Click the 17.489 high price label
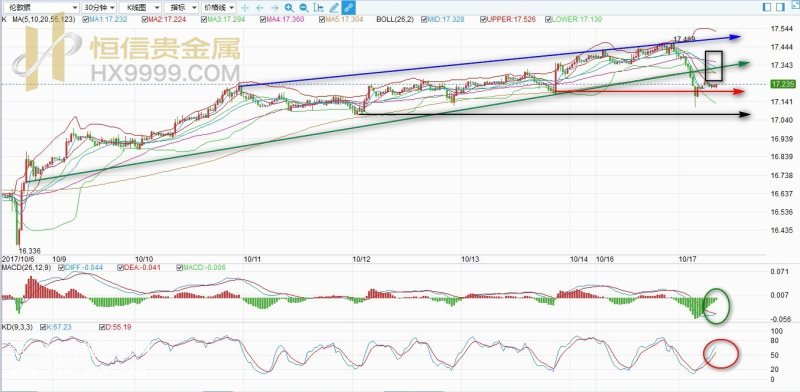The image size is (800, 392). click(684, 39)
